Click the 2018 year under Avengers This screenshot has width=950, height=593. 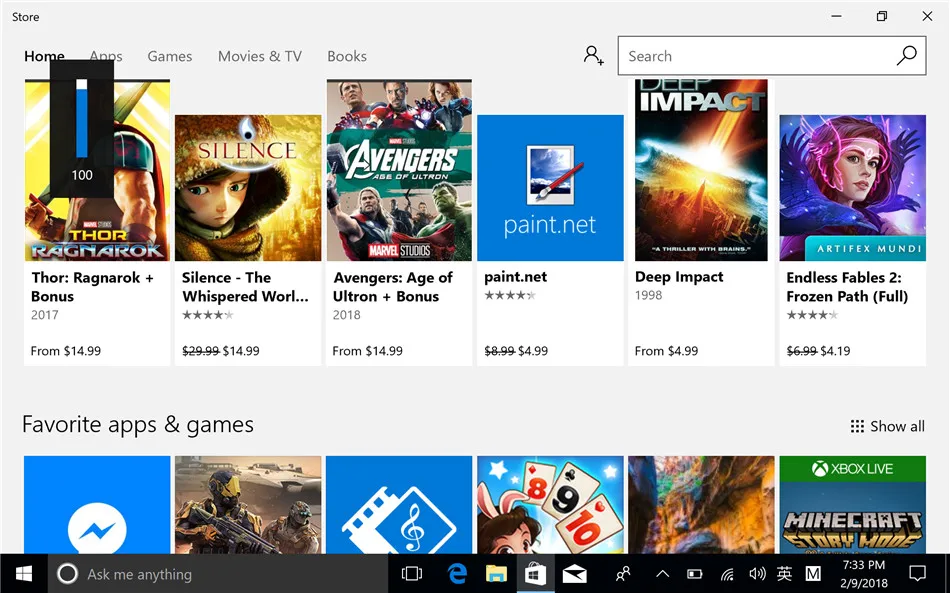pyautogui.click(x=347, y=315)
